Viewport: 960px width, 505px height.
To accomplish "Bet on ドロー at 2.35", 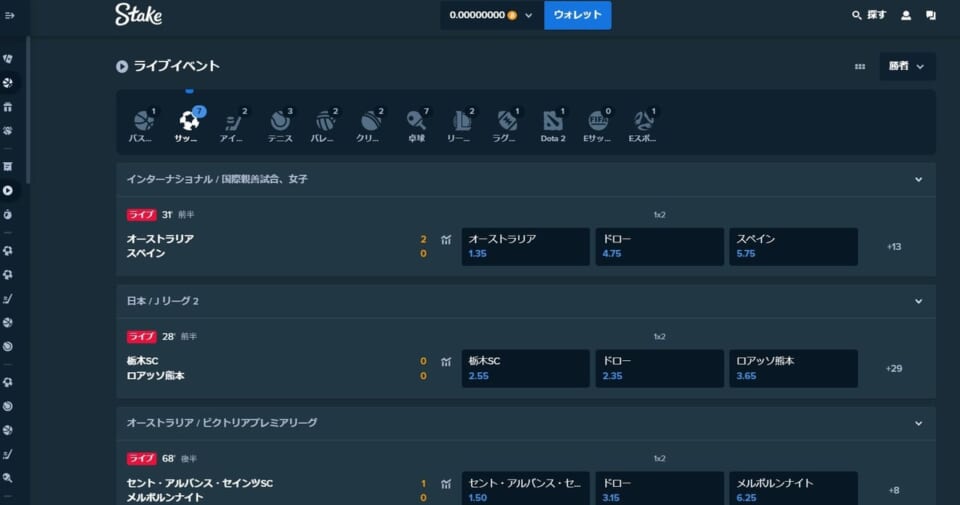I will (659, 368).
